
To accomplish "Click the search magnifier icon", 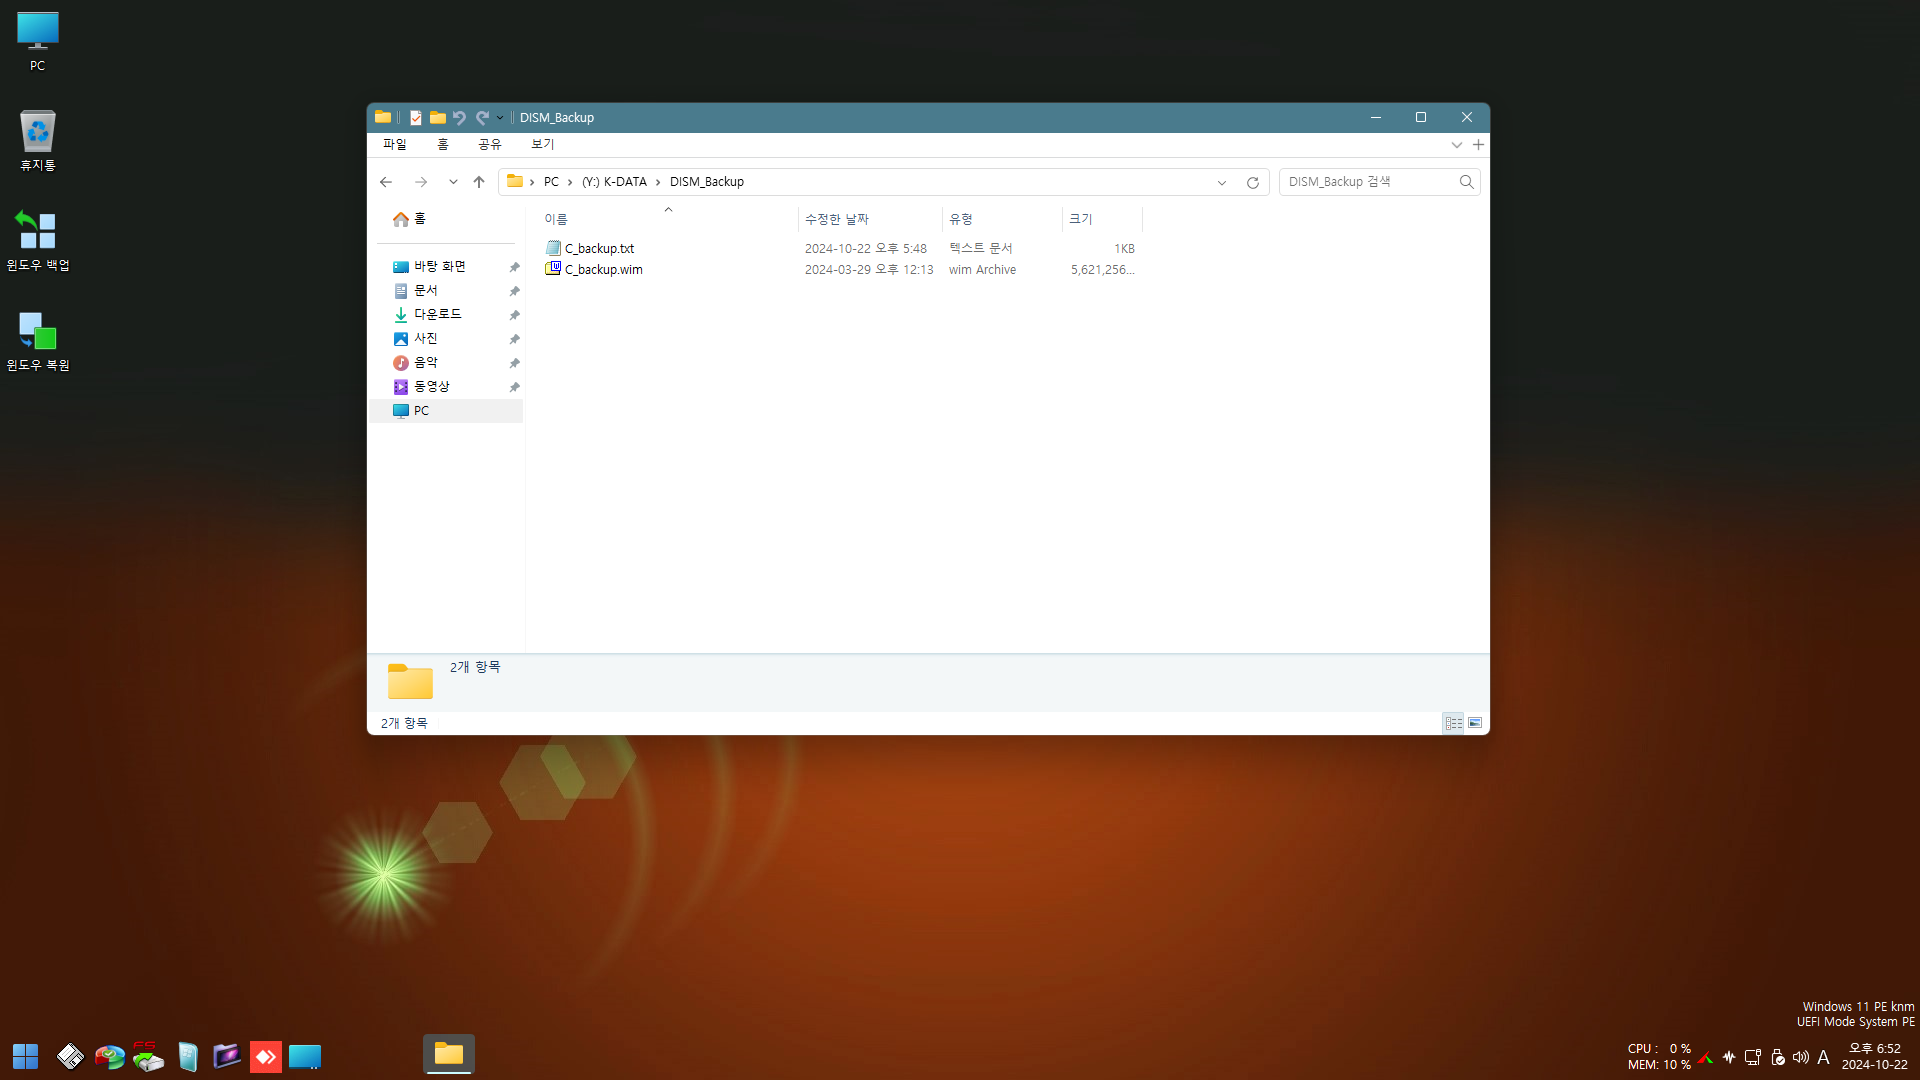I will [x=1466, y=182].
